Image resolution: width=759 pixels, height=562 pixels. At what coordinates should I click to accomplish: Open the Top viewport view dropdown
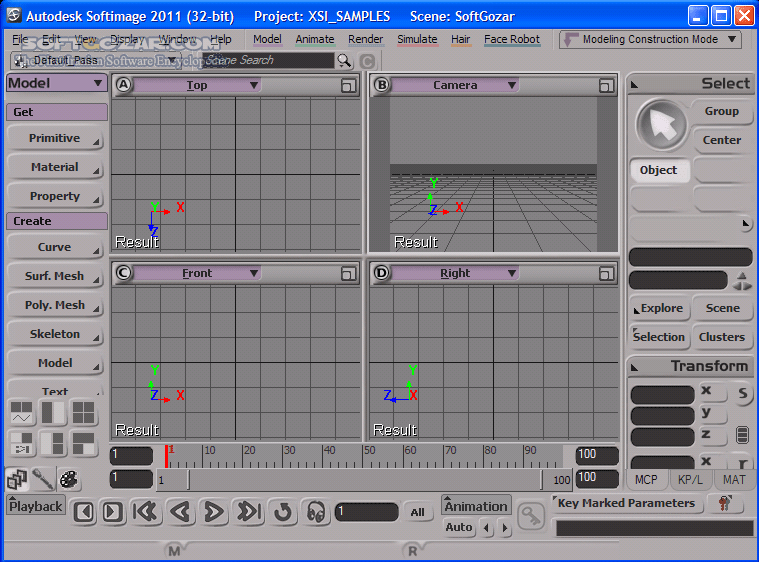pyautogui.click(x=197, y=85)
